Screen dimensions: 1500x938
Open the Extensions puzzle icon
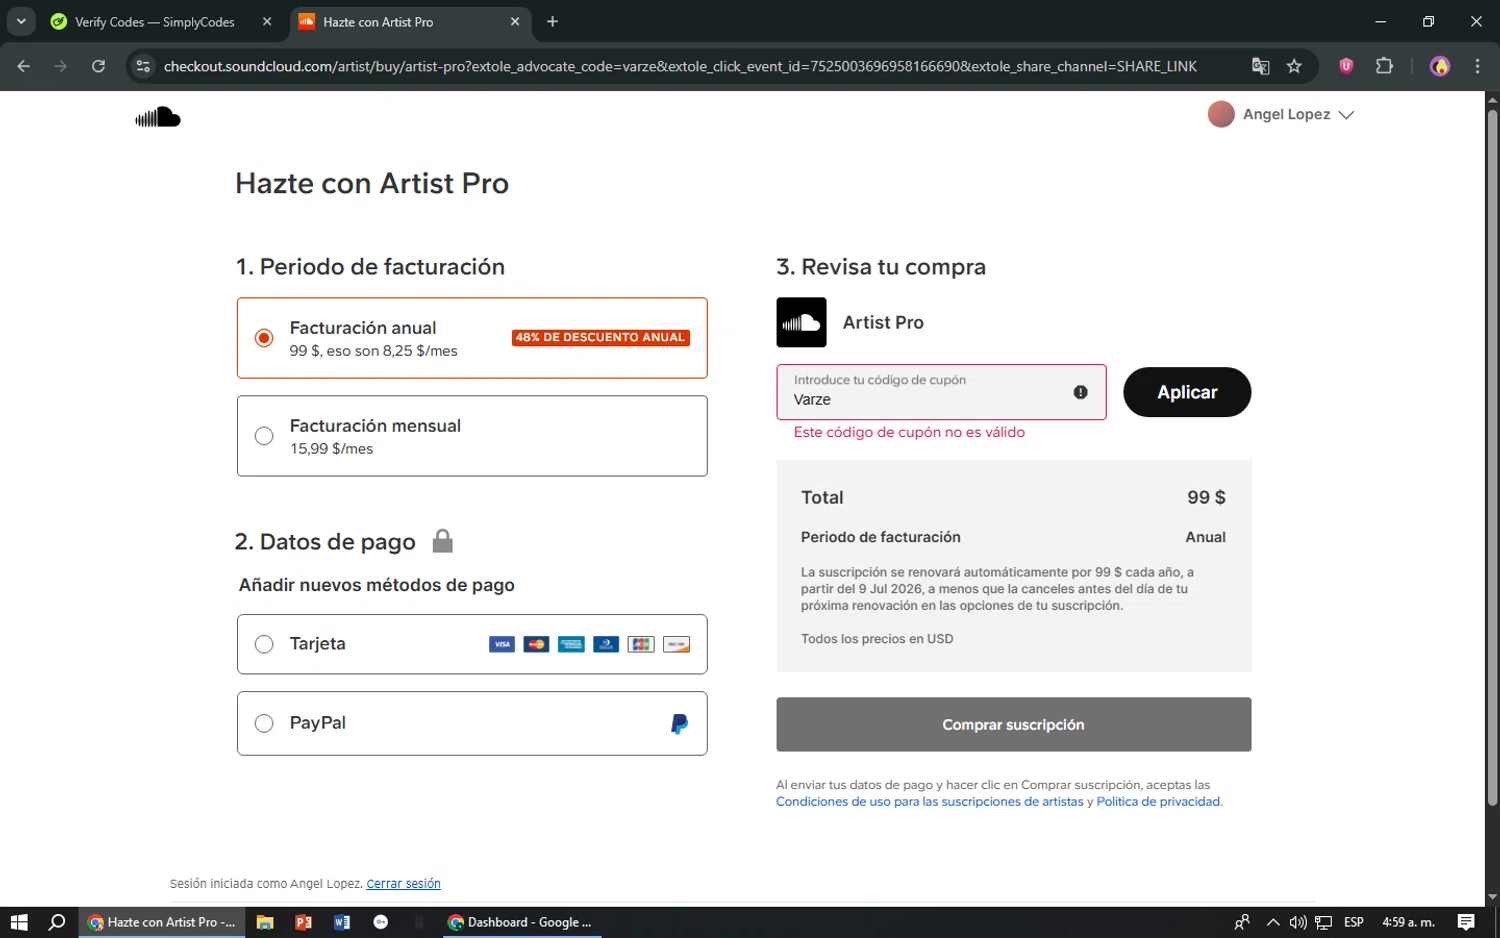click(1384, 66)
